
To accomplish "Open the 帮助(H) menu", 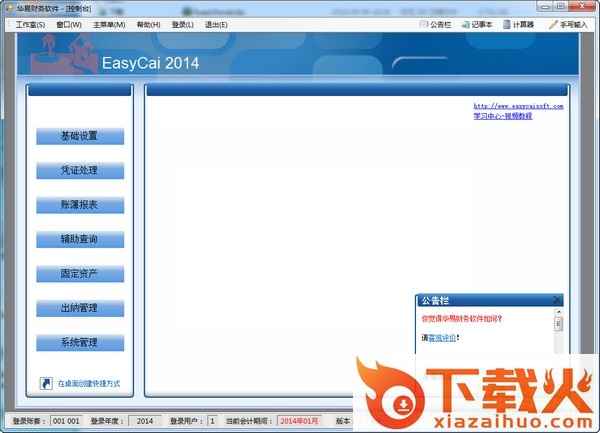I will 148,25.
